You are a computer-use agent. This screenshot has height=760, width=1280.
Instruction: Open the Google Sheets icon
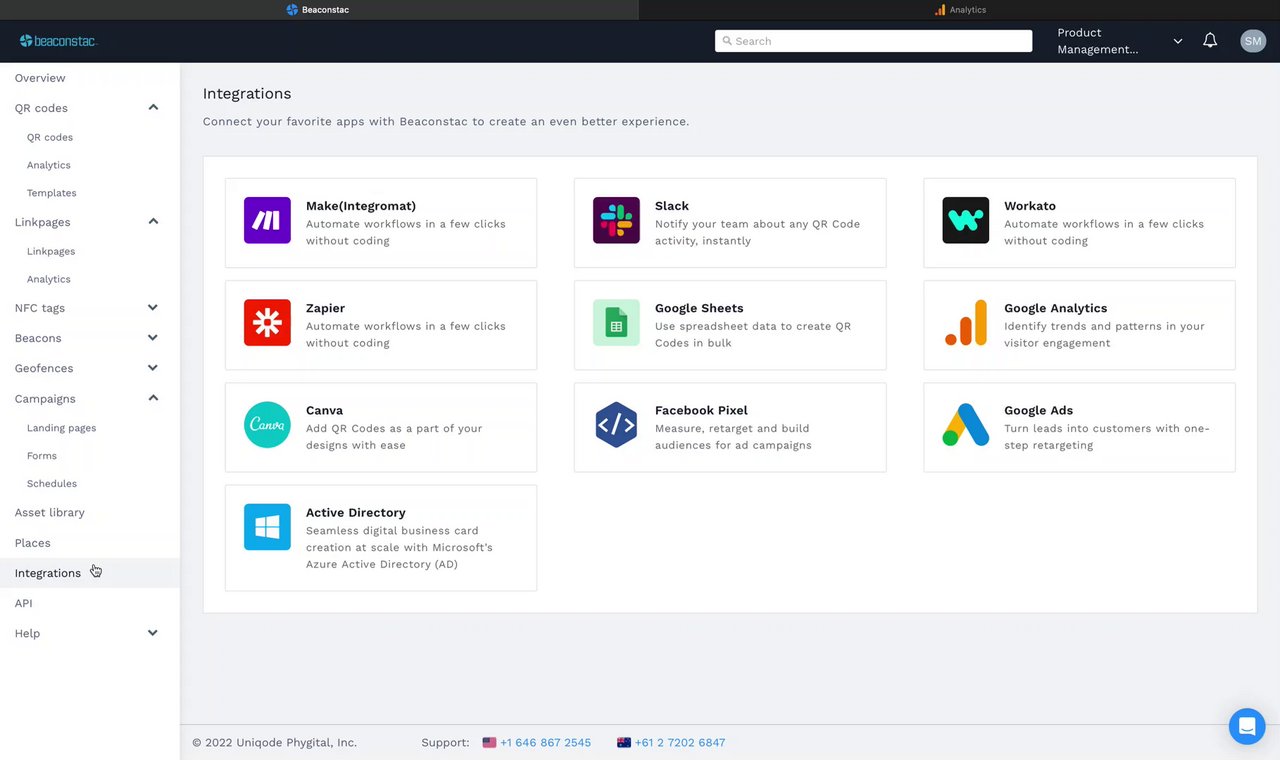pos(616,323)
